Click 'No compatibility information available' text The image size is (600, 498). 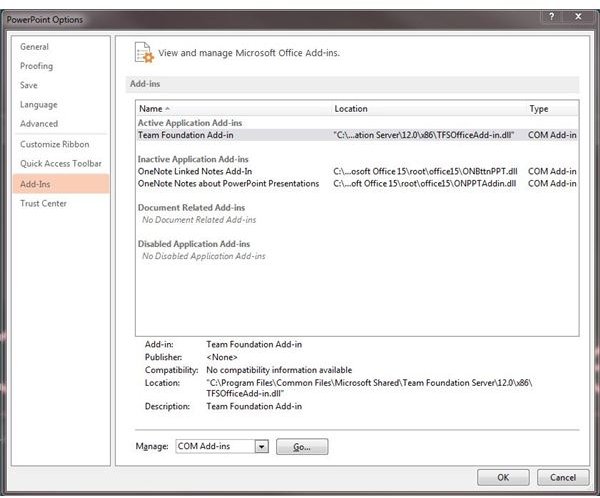pyautogui.click(x=279, y=370)
